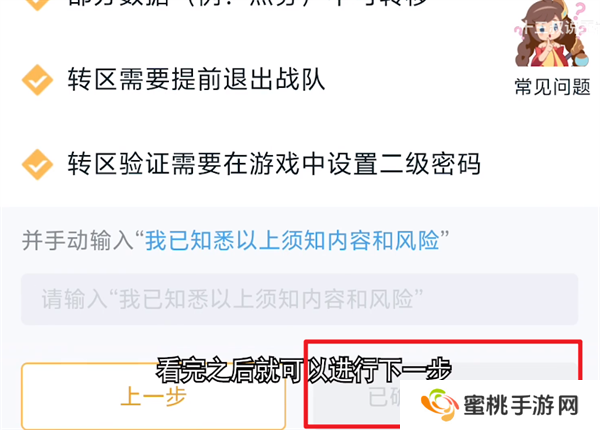This screenshot has height=430, width=600.
Task: Click the 蜜桃手游网 white banner
Action: [x=500, y=405]
